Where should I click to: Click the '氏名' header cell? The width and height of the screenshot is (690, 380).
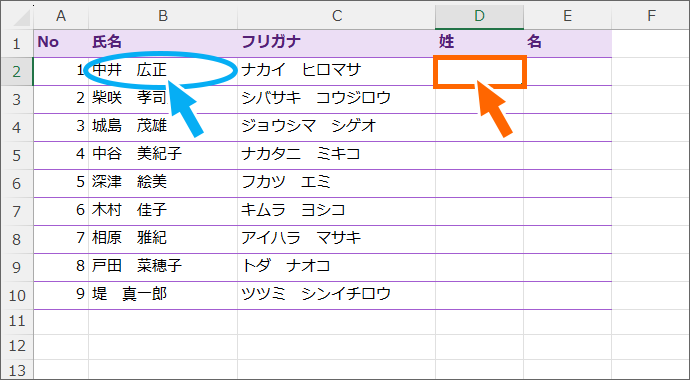coord(163,44)
